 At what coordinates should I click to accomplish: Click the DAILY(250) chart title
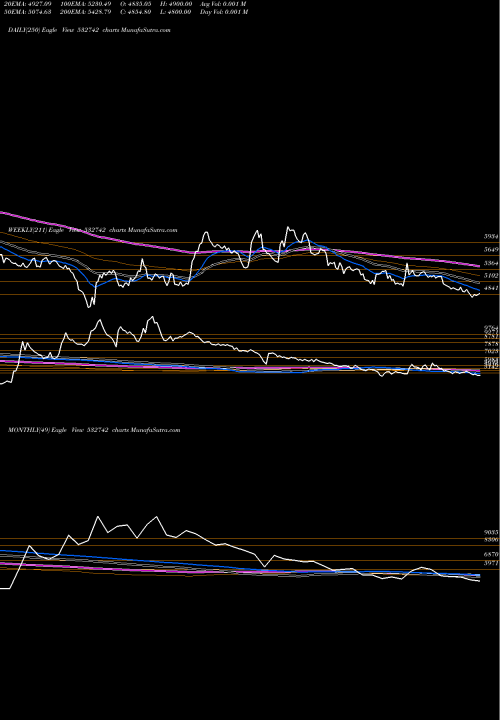(89, 30)
